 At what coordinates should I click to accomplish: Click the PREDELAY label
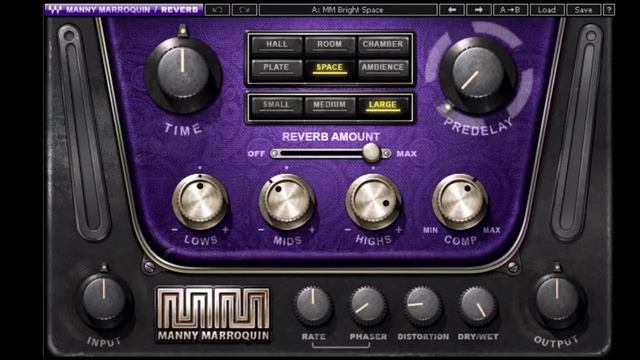point(478,127)
